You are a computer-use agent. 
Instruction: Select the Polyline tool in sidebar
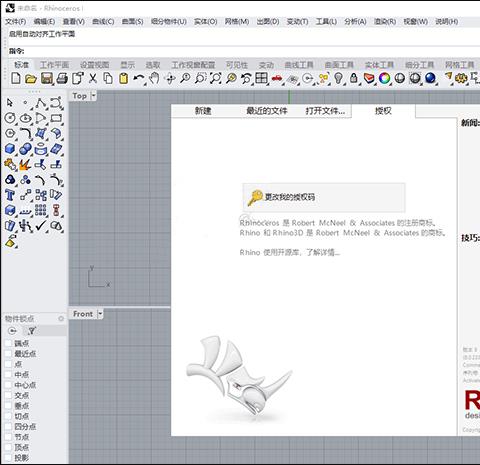coord(41,103)
